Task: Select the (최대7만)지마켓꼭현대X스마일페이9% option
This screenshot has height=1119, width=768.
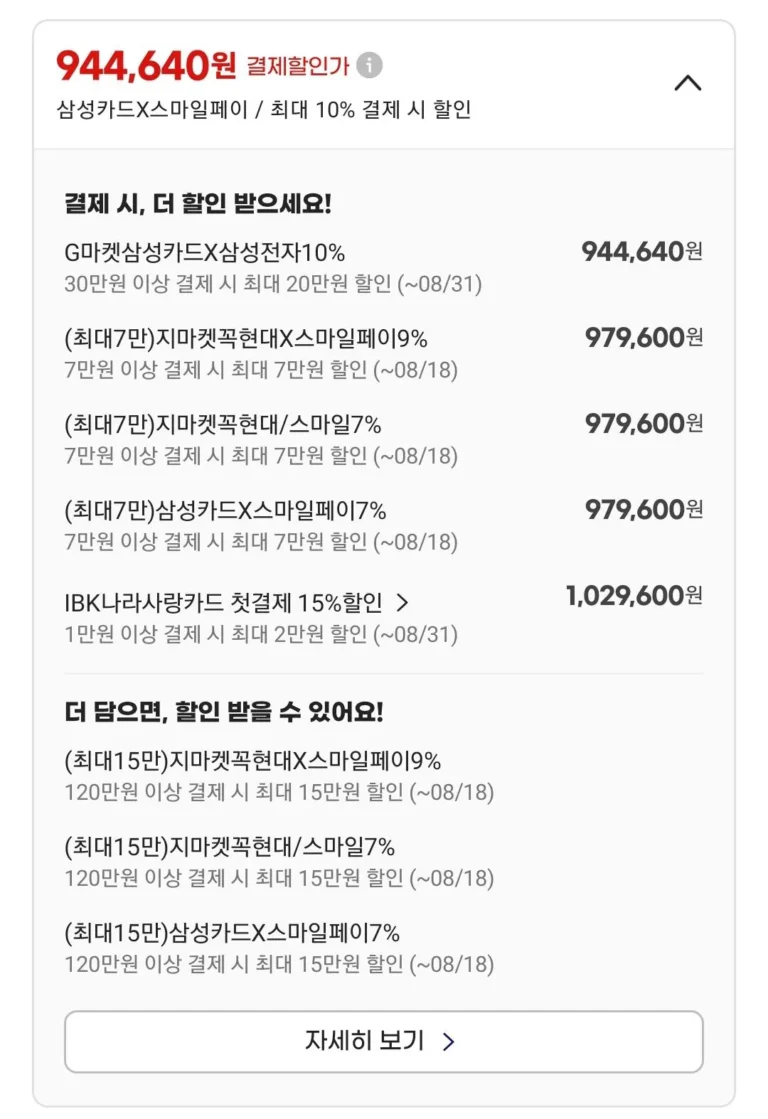Action: click(383, 354)
